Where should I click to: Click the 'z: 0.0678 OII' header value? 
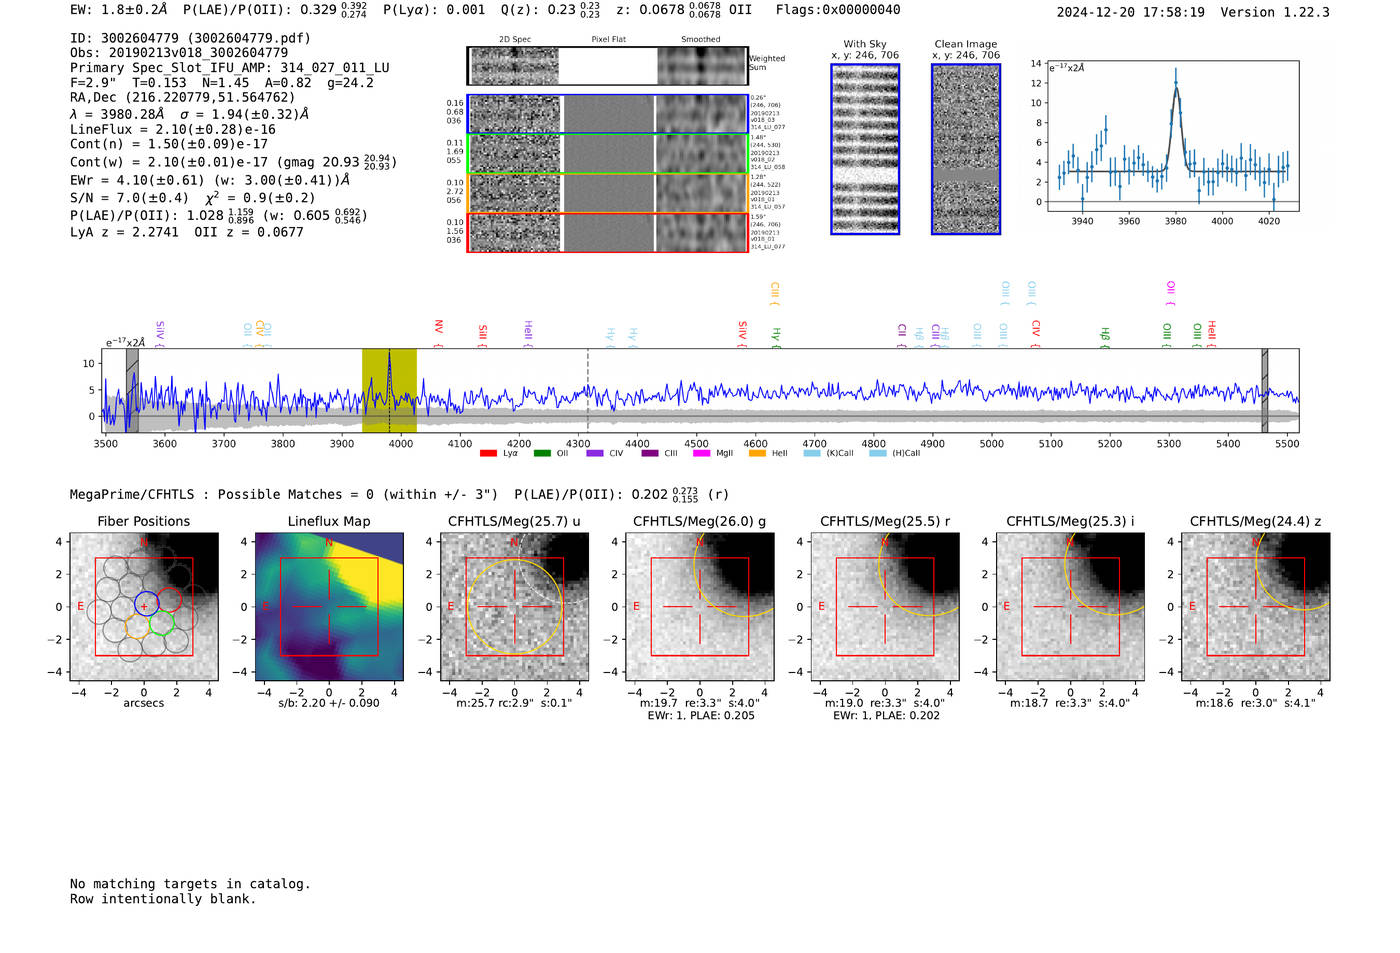pyautogui.click(x=684, y=10)
